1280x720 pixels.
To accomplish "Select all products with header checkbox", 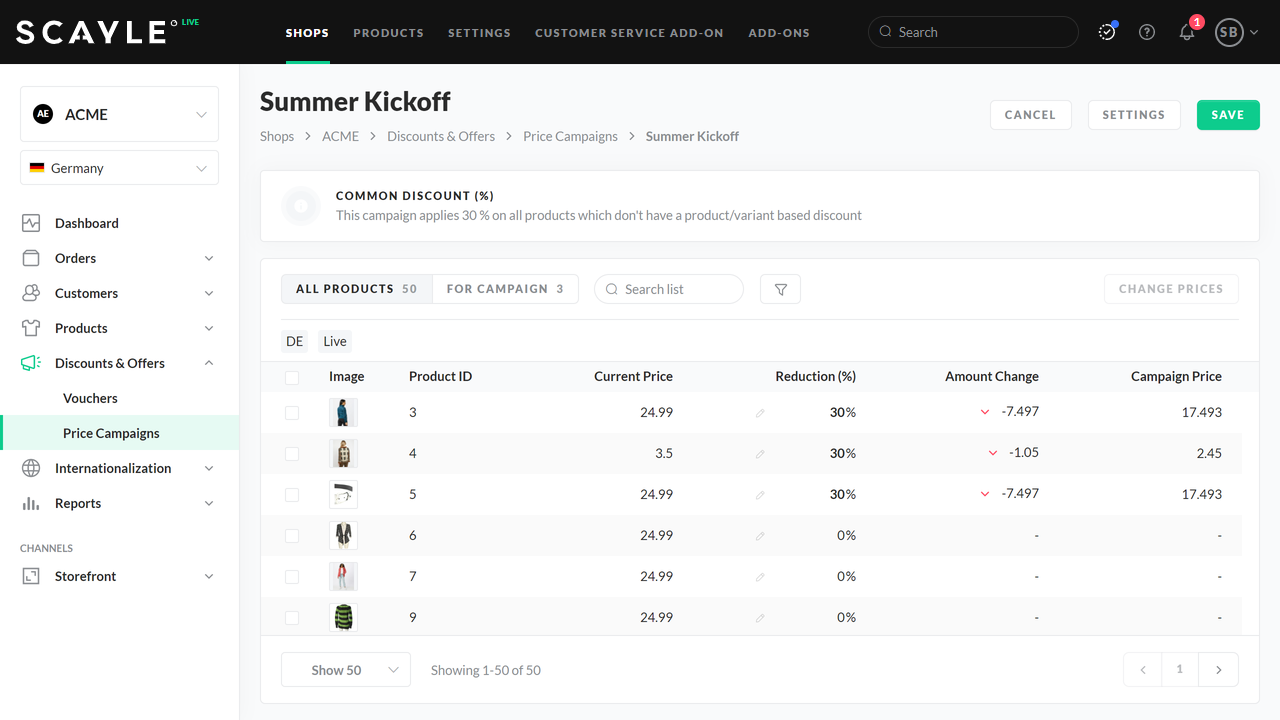I will point(292,377).
